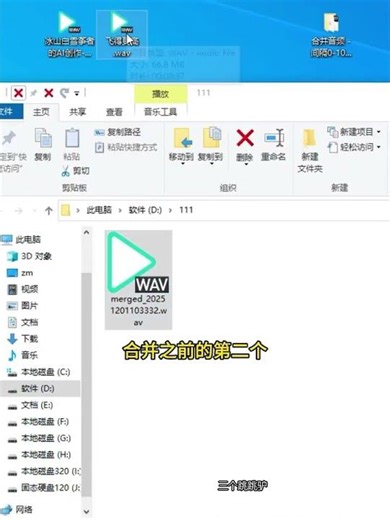Click the undo arrow in quick access toolbar
The image size is (390, 520).
point(64,93)
